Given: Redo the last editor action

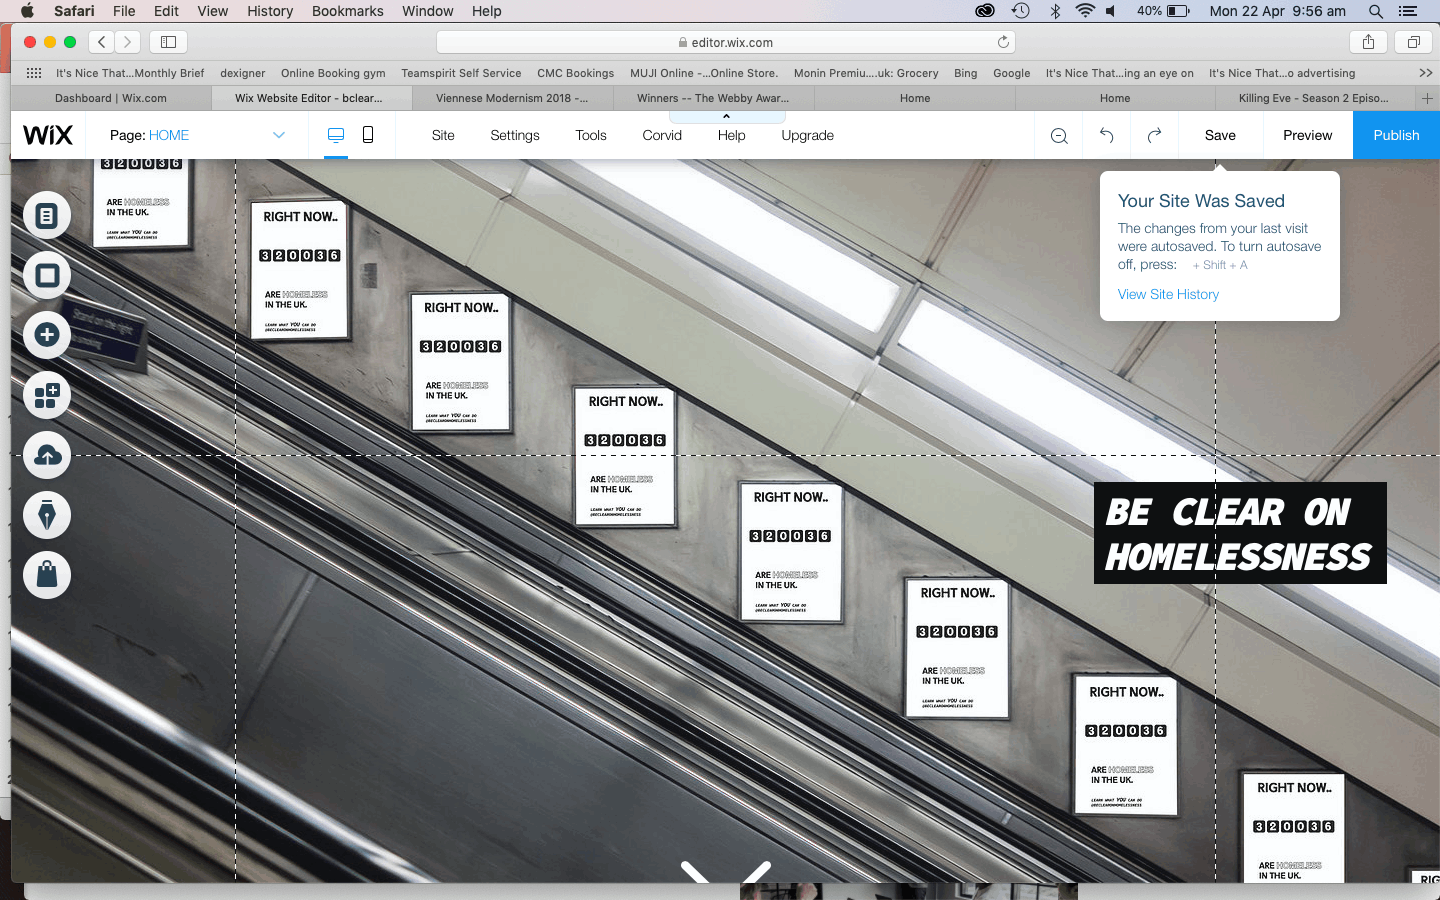Looking at the screenshot, I should (x=1154, y=135).
